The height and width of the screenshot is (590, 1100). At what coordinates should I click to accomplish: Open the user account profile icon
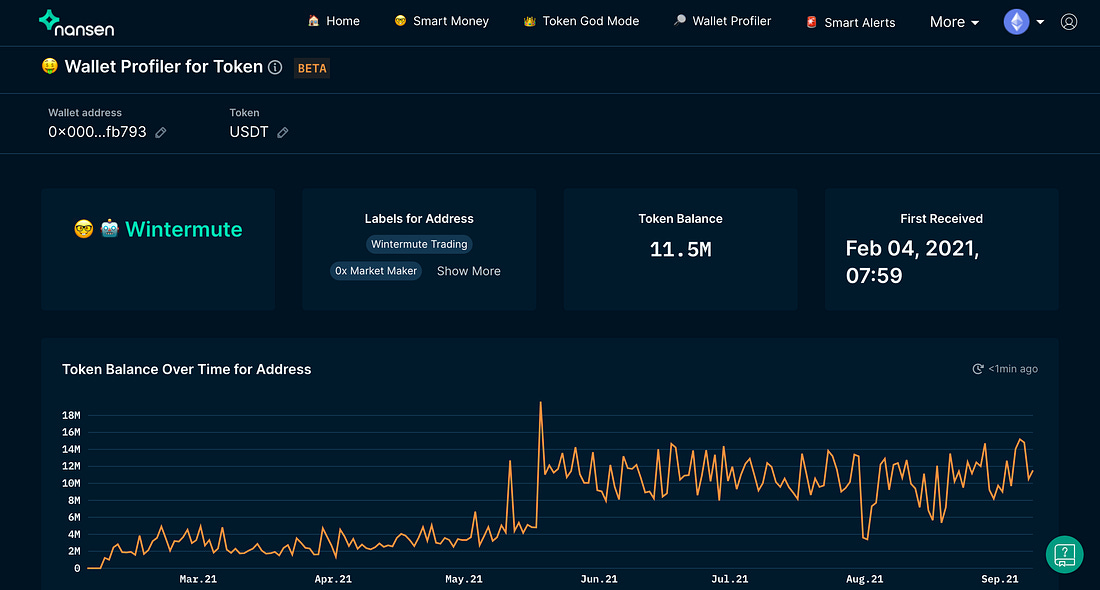click(1069, 22)
